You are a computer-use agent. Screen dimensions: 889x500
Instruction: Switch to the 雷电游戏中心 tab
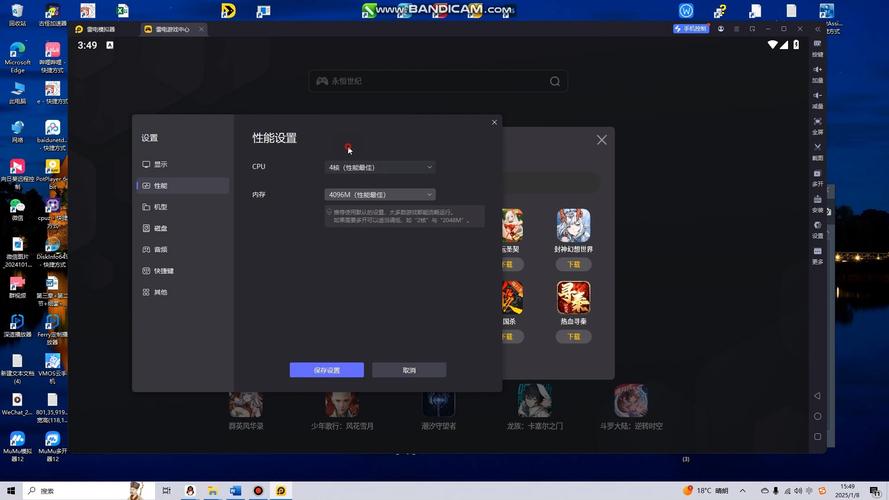pos(172,29)
